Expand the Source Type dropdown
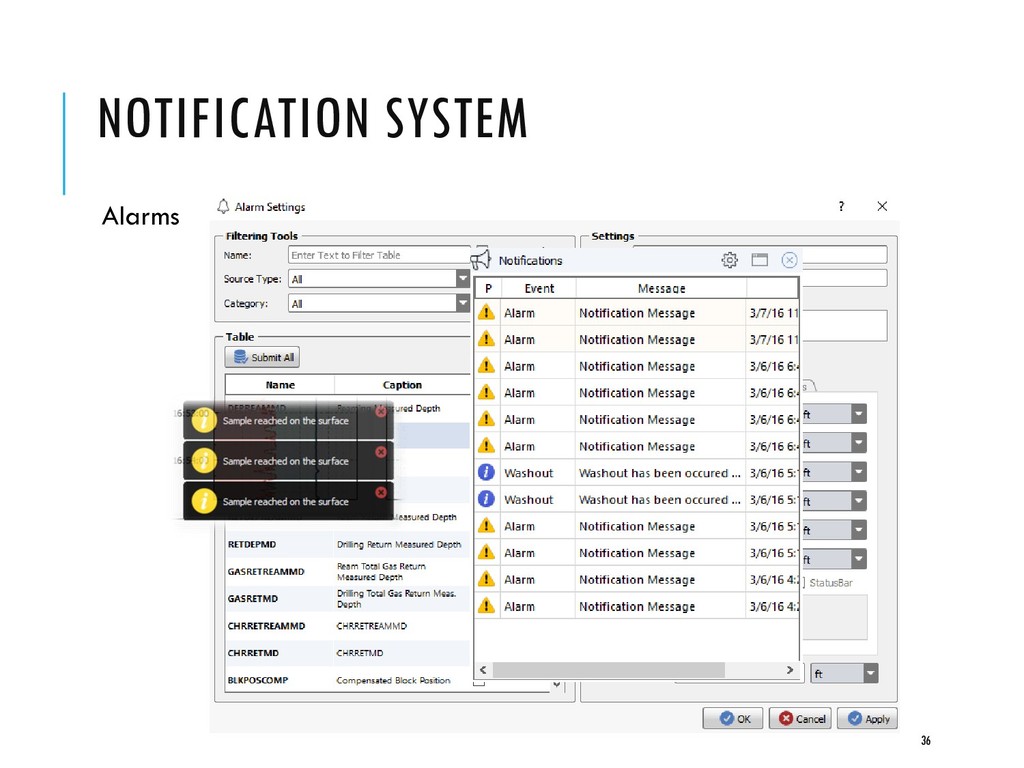Screen dimensions: 1024x768 462,279
